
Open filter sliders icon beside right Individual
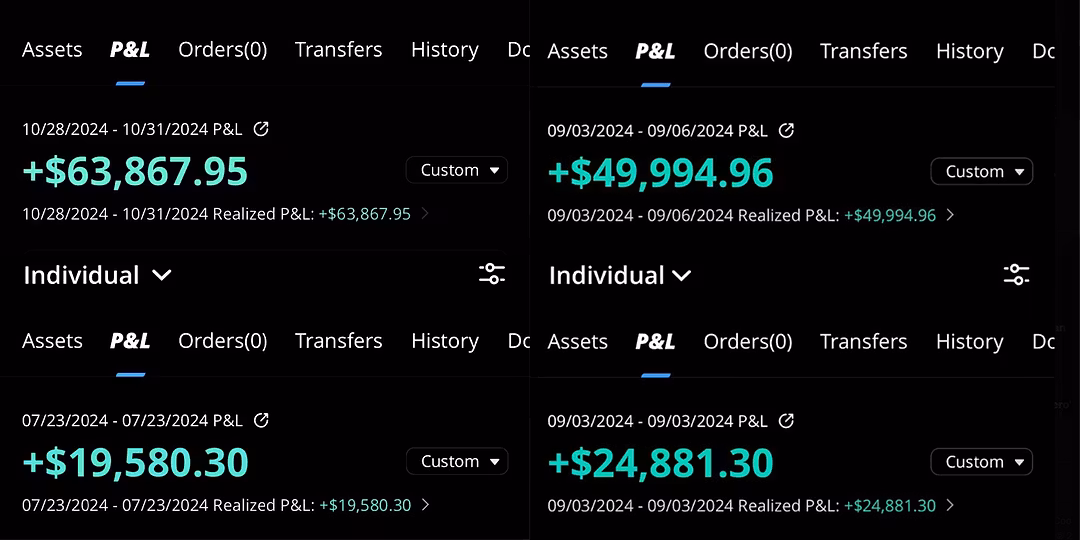[x=1017, y=275]
